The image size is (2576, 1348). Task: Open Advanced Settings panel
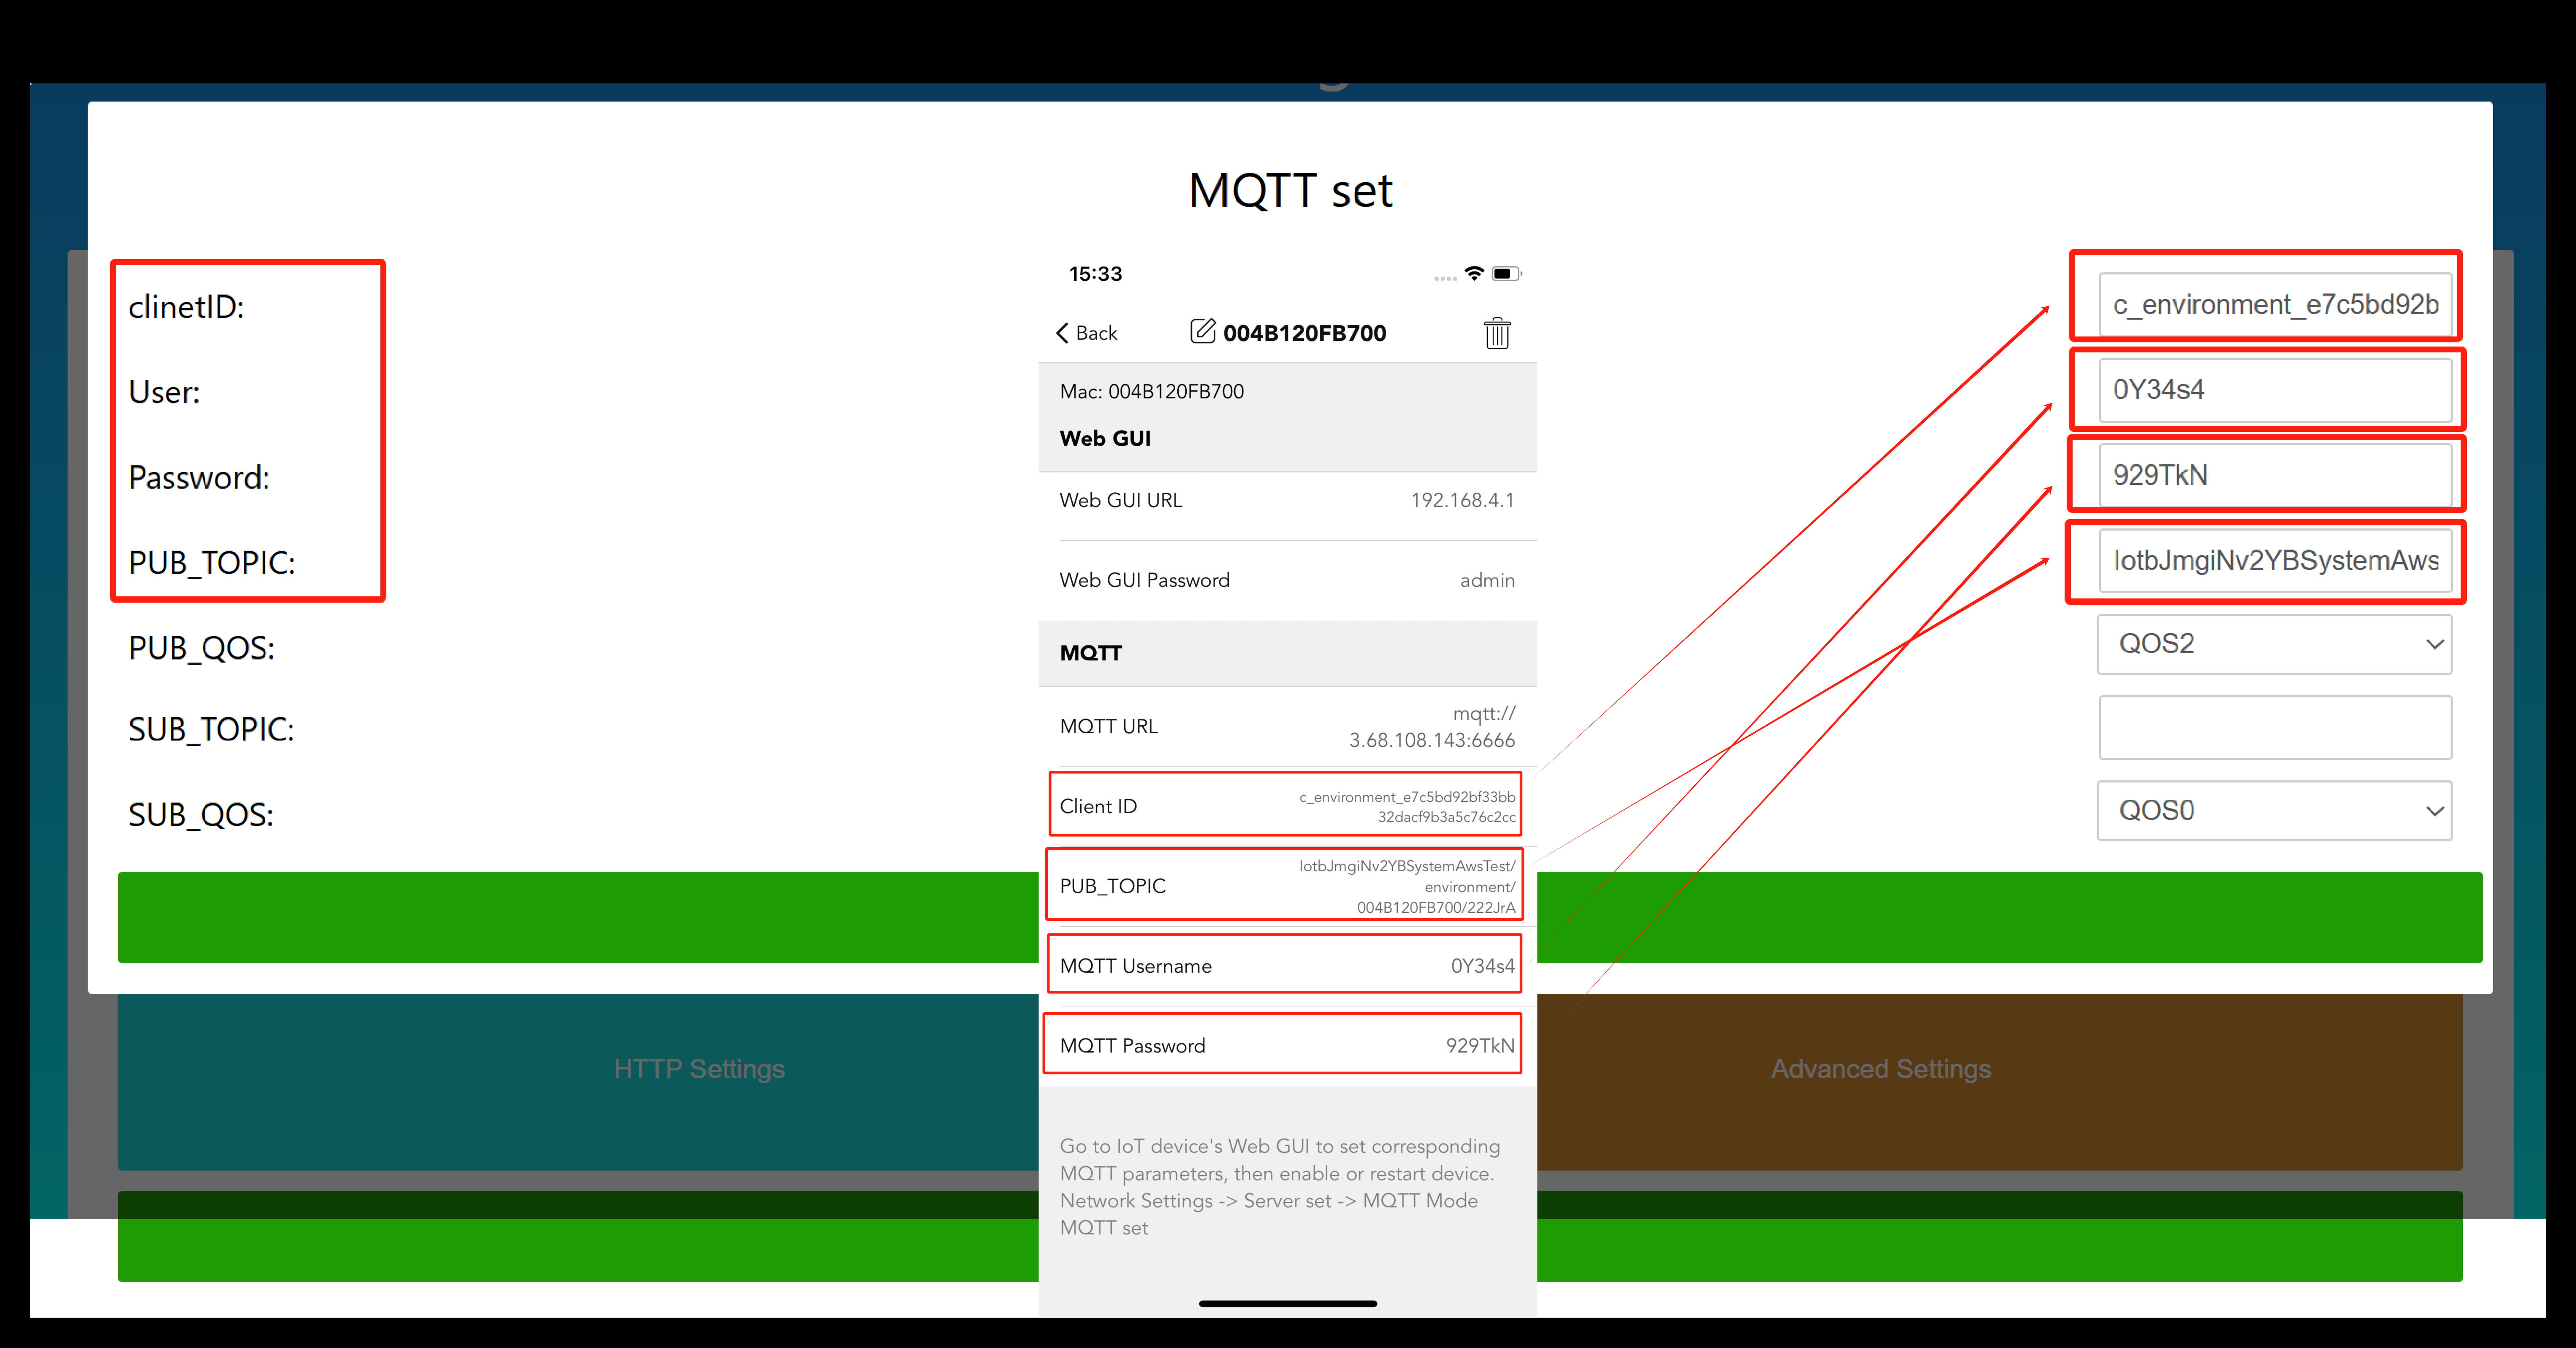[1881, 1069]
